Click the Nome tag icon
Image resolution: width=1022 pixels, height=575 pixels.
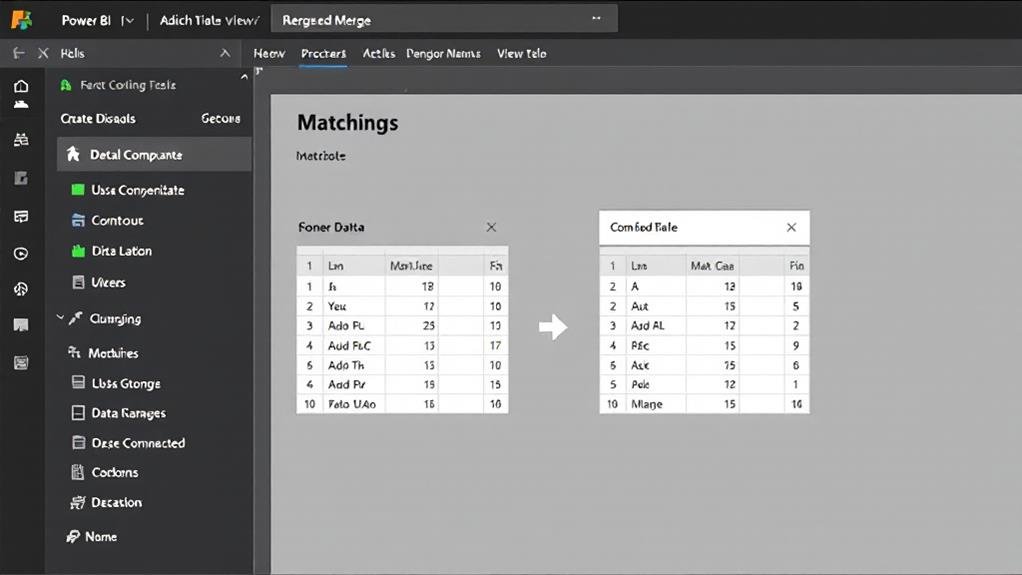click(x=73, y=537)
